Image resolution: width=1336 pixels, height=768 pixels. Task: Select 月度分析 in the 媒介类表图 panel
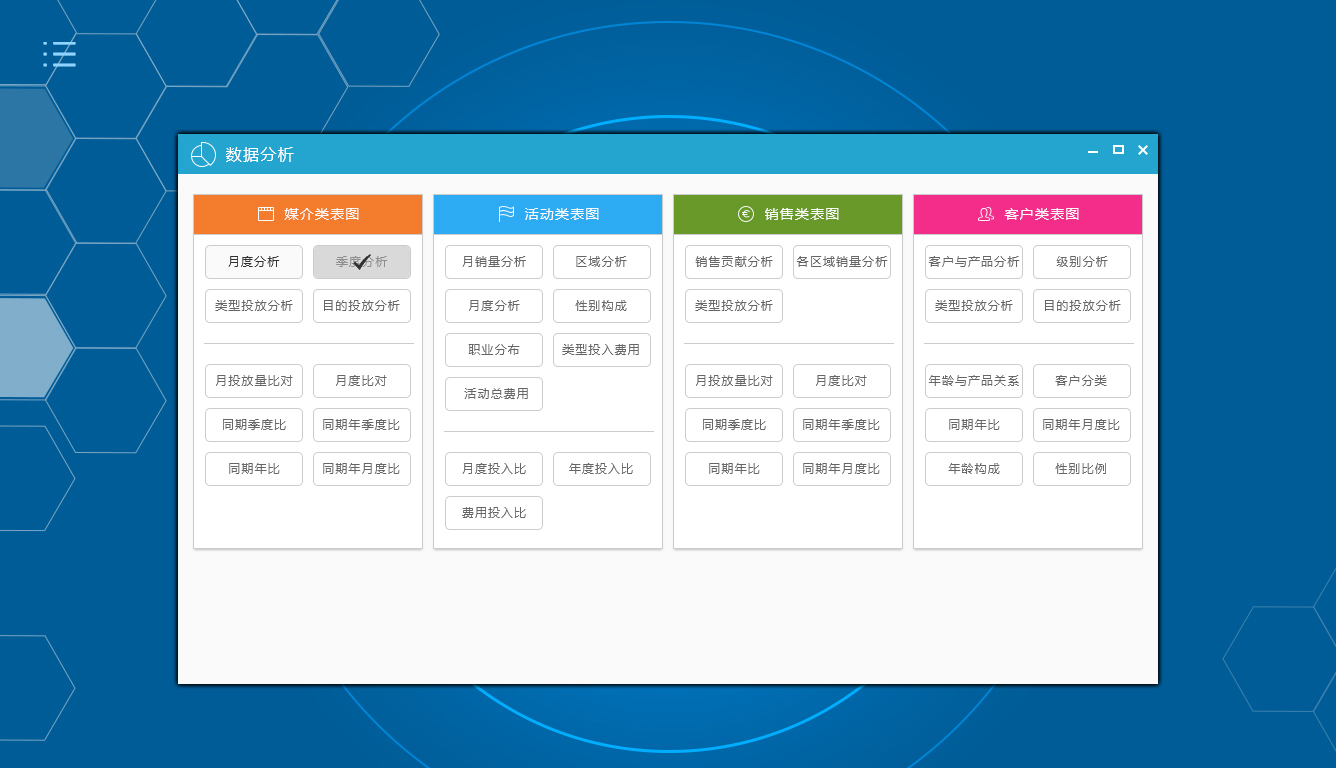(x=254, y=262)
